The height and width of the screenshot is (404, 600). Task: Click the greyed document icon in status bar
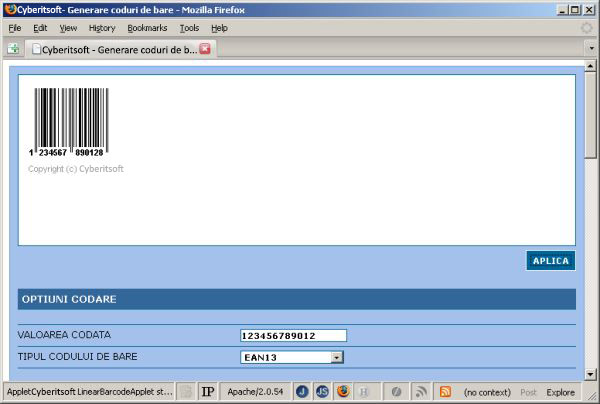[186, 392]
